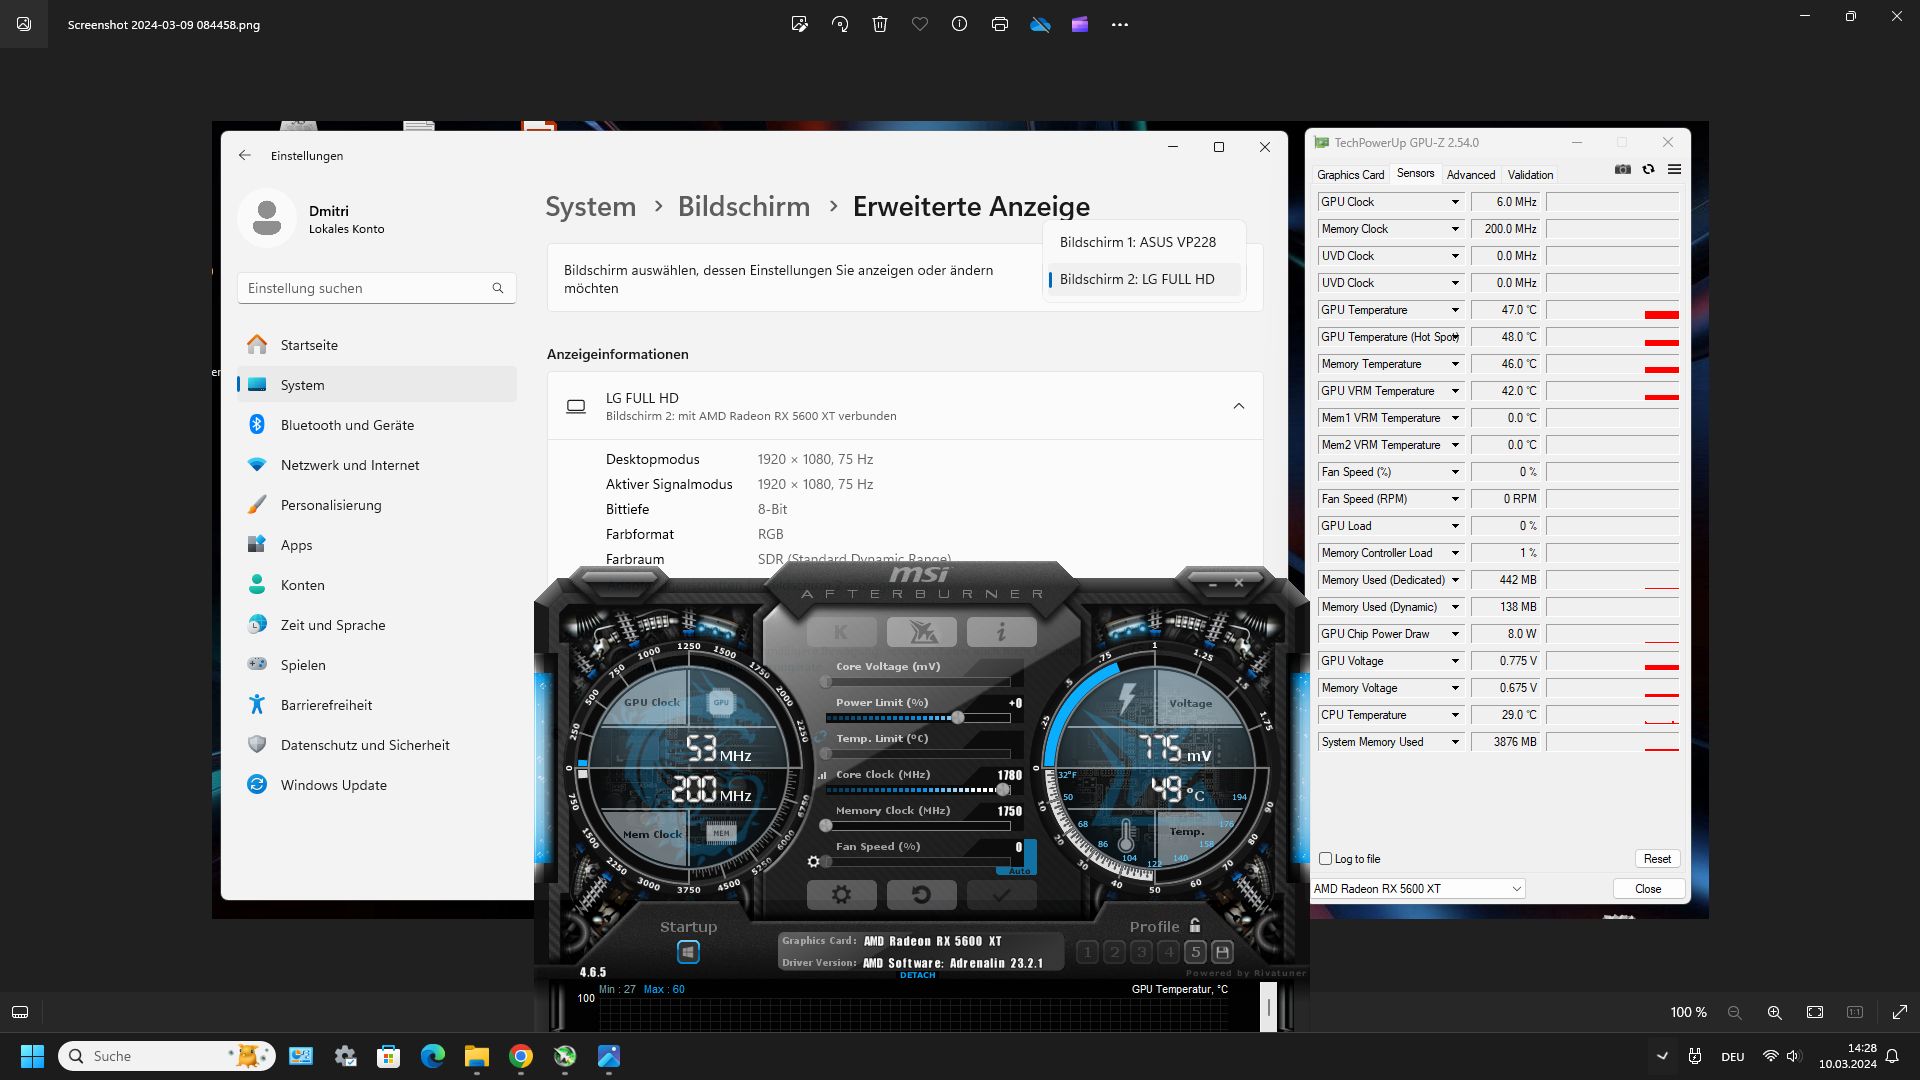Switch to GPU-Z Advanced tab
Image resolution: width=1920 pixels, height=1080 pixels.
pyautogui.click(x=1470, y=174)
